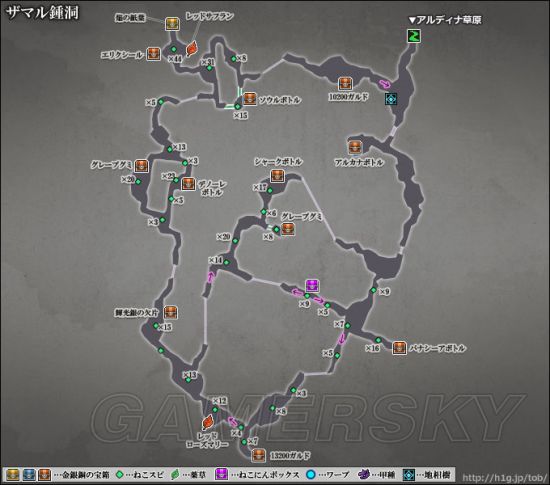This screenshot has width=550, height=485.
Task: Select the purple 甲種 legend icon
Action: click(365, 474)
